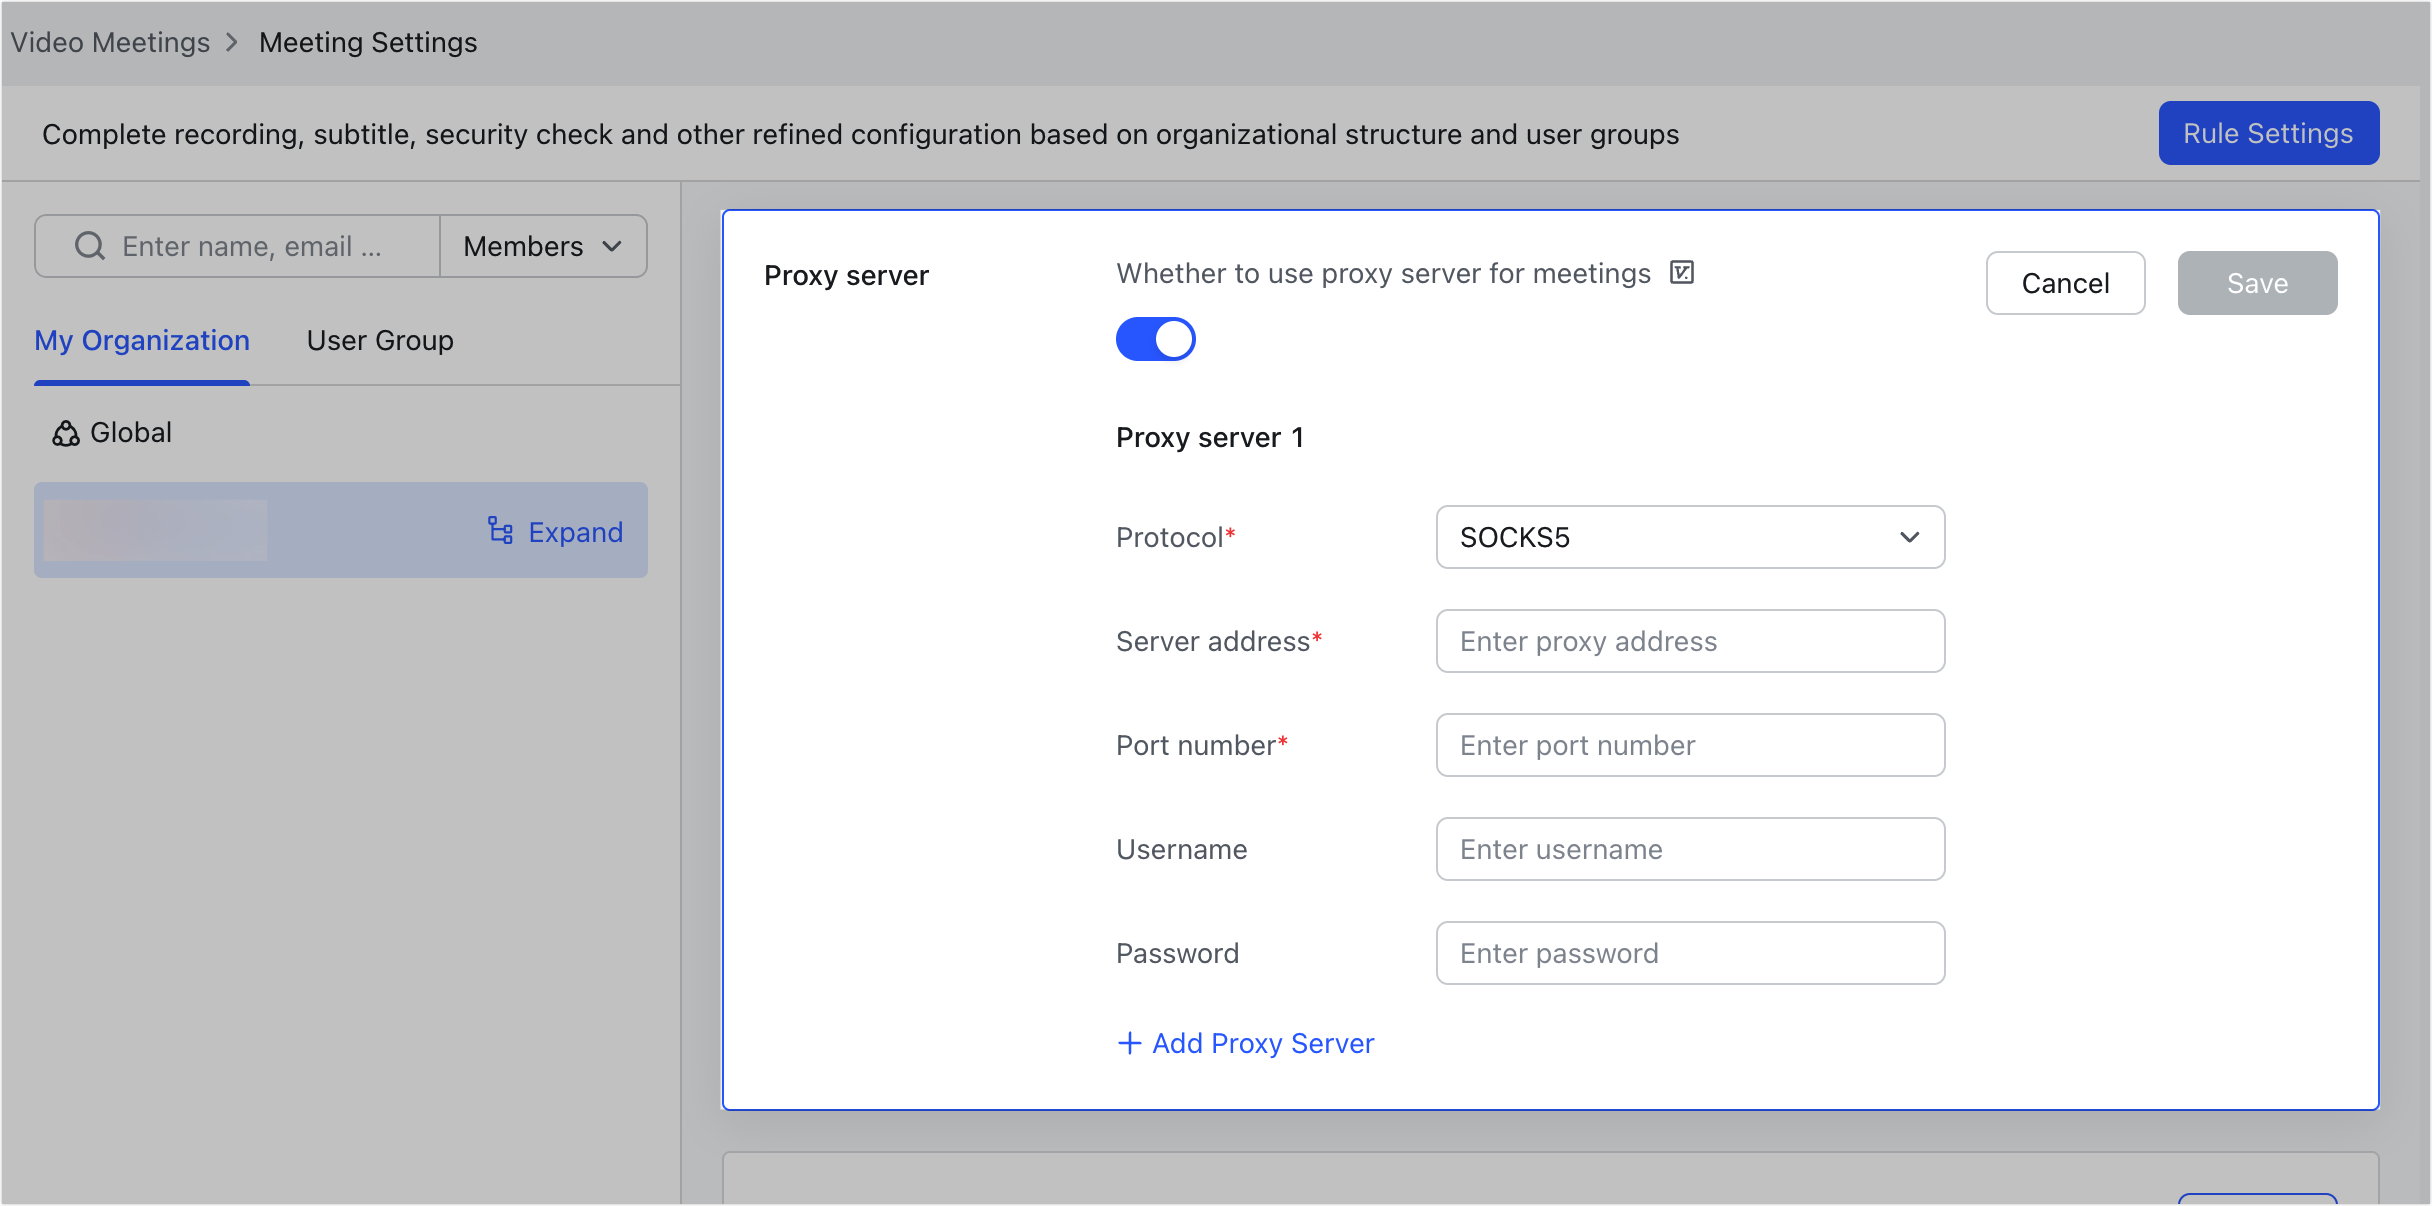Focus the Enter proxy address field

point(1690,641)
